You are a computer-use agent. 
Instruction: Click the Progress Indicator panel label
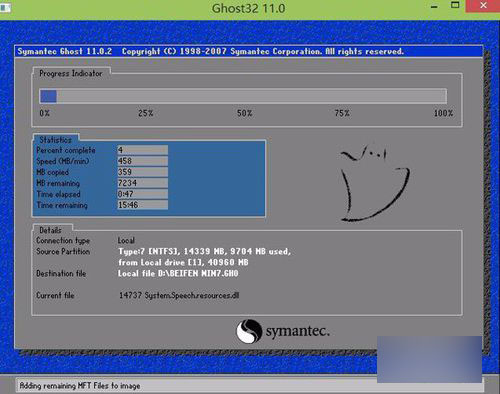[x=71, y=73]
